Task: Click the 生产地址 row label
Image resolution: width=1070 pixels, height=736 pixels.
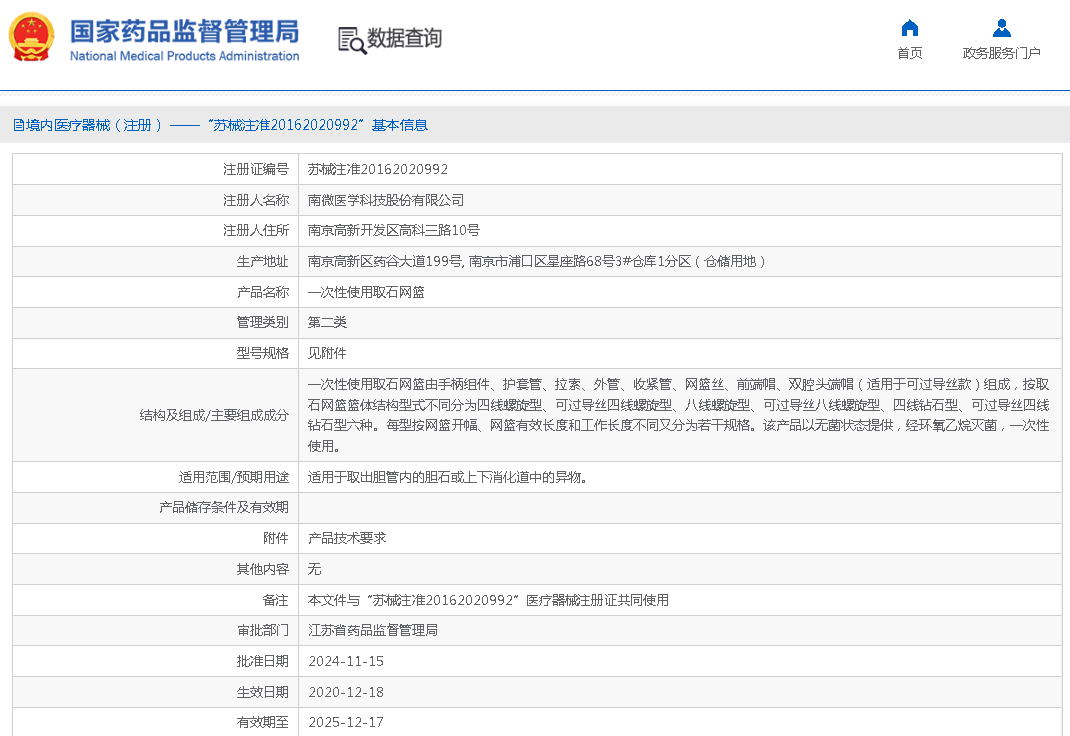Action: pos(263,261)
